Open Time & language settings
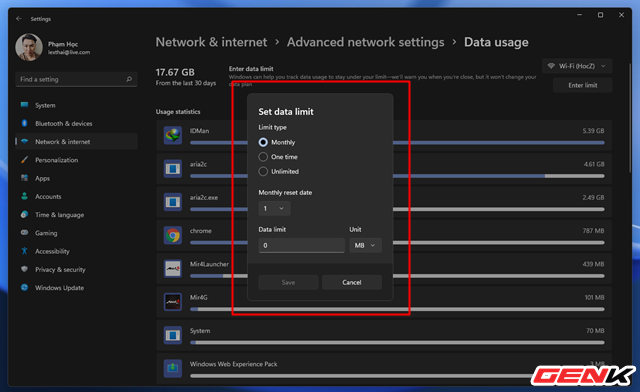Image resolution: width=640 pixels, height=392 pixels. pyautogui.click(x=76, y=215)
